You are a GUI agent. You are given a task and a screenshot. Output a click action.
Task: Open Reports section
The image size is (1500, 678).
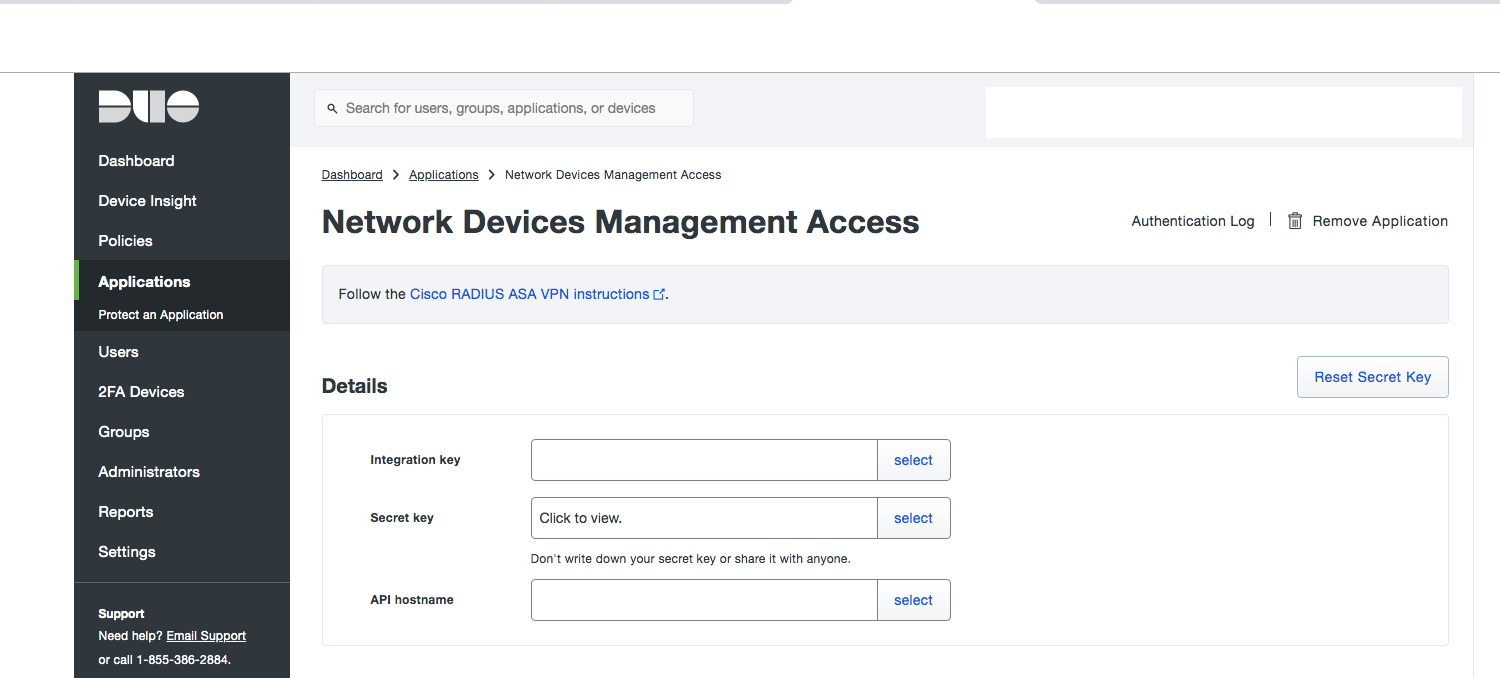(126, 512)
